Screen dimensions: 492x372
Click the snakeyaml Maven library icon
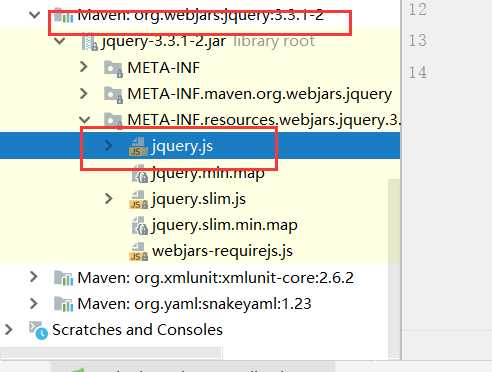tap(63, 304)
